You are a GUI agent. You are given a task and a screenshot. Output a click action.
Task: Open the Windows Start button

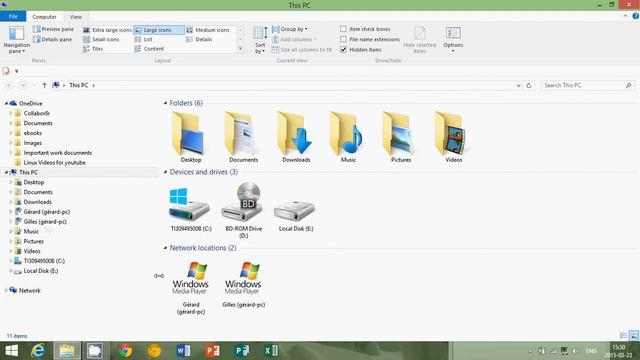pyautogui.click(x=11, y=351)
